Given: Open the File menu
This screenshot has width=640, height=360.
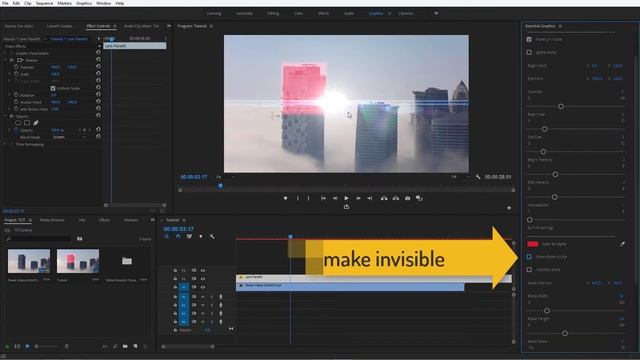Looking at the screenshot, I should (x=5, y=3).
